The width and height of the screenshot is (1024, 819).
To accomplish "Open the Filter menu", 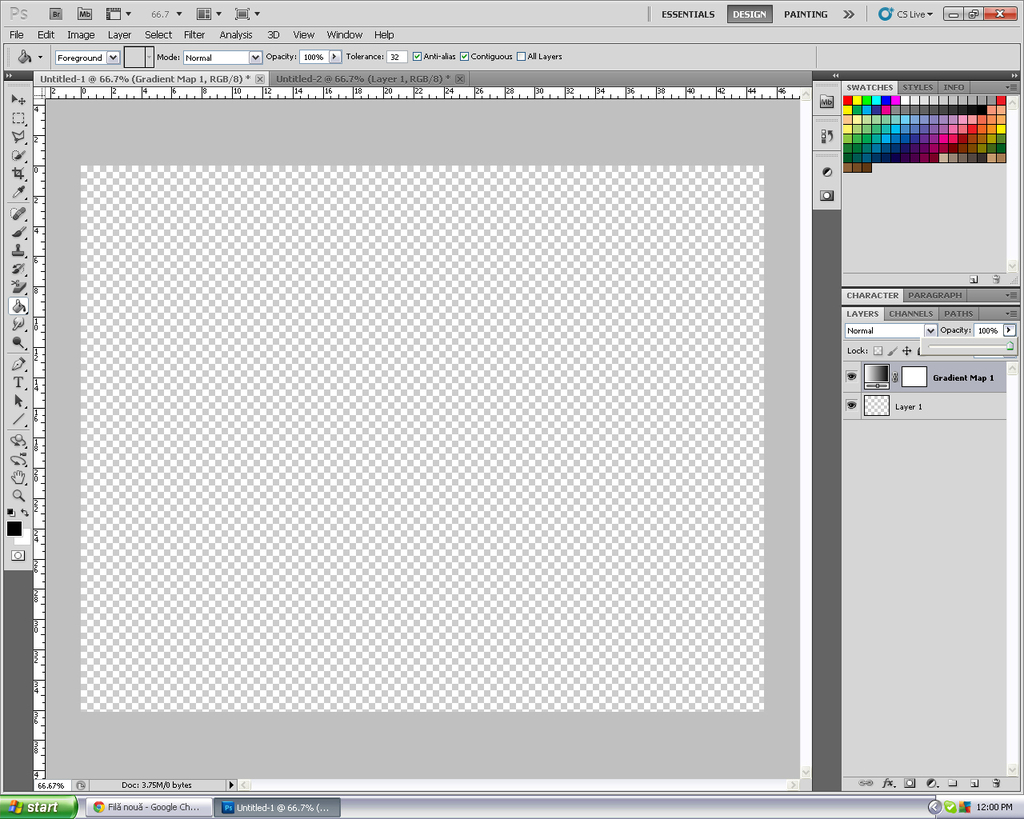I will coord(194,35).
